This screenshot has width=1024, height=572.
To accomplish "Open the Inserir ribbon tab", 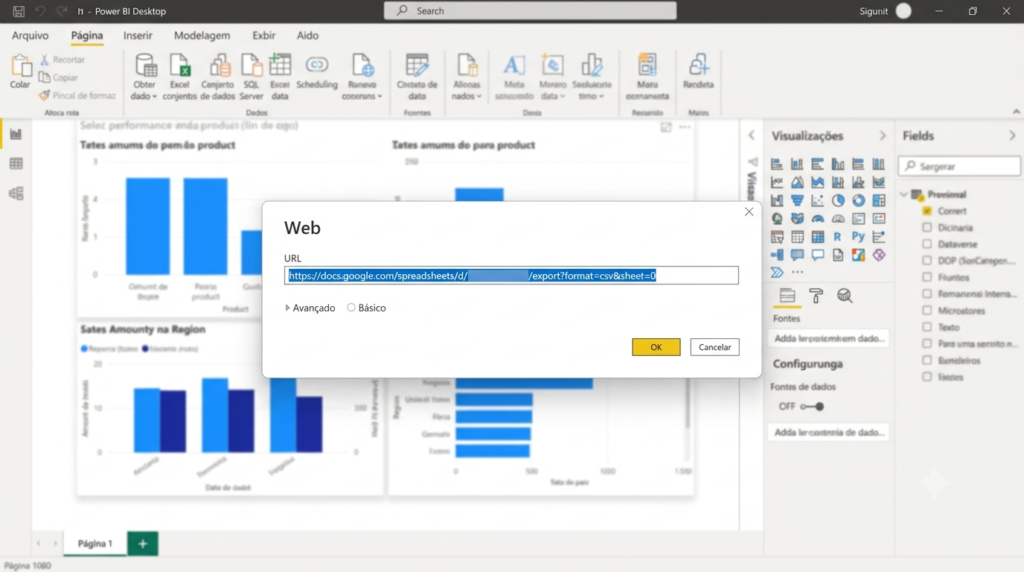I will click(138, 35).
